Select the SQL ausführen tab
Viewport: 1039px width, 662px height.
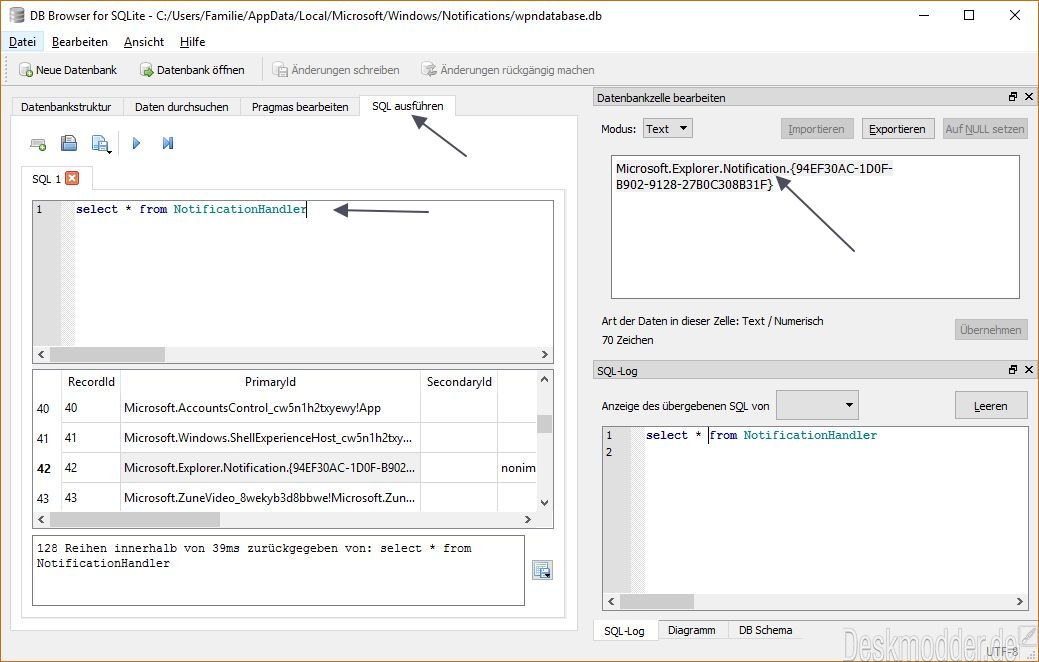coord(408,106)
